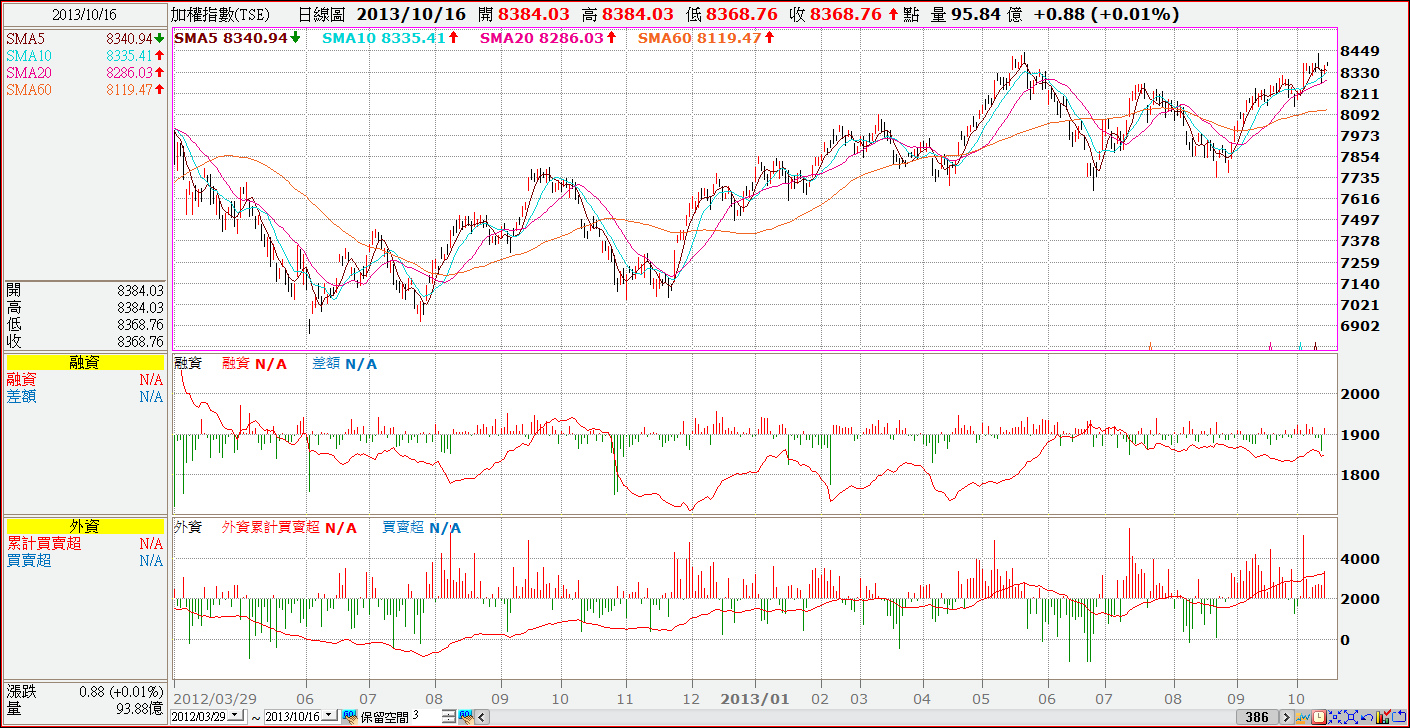Screen dimensions: 1410x728
Task: Click the right arrow scroll button beside 386
Action: 1287,717
